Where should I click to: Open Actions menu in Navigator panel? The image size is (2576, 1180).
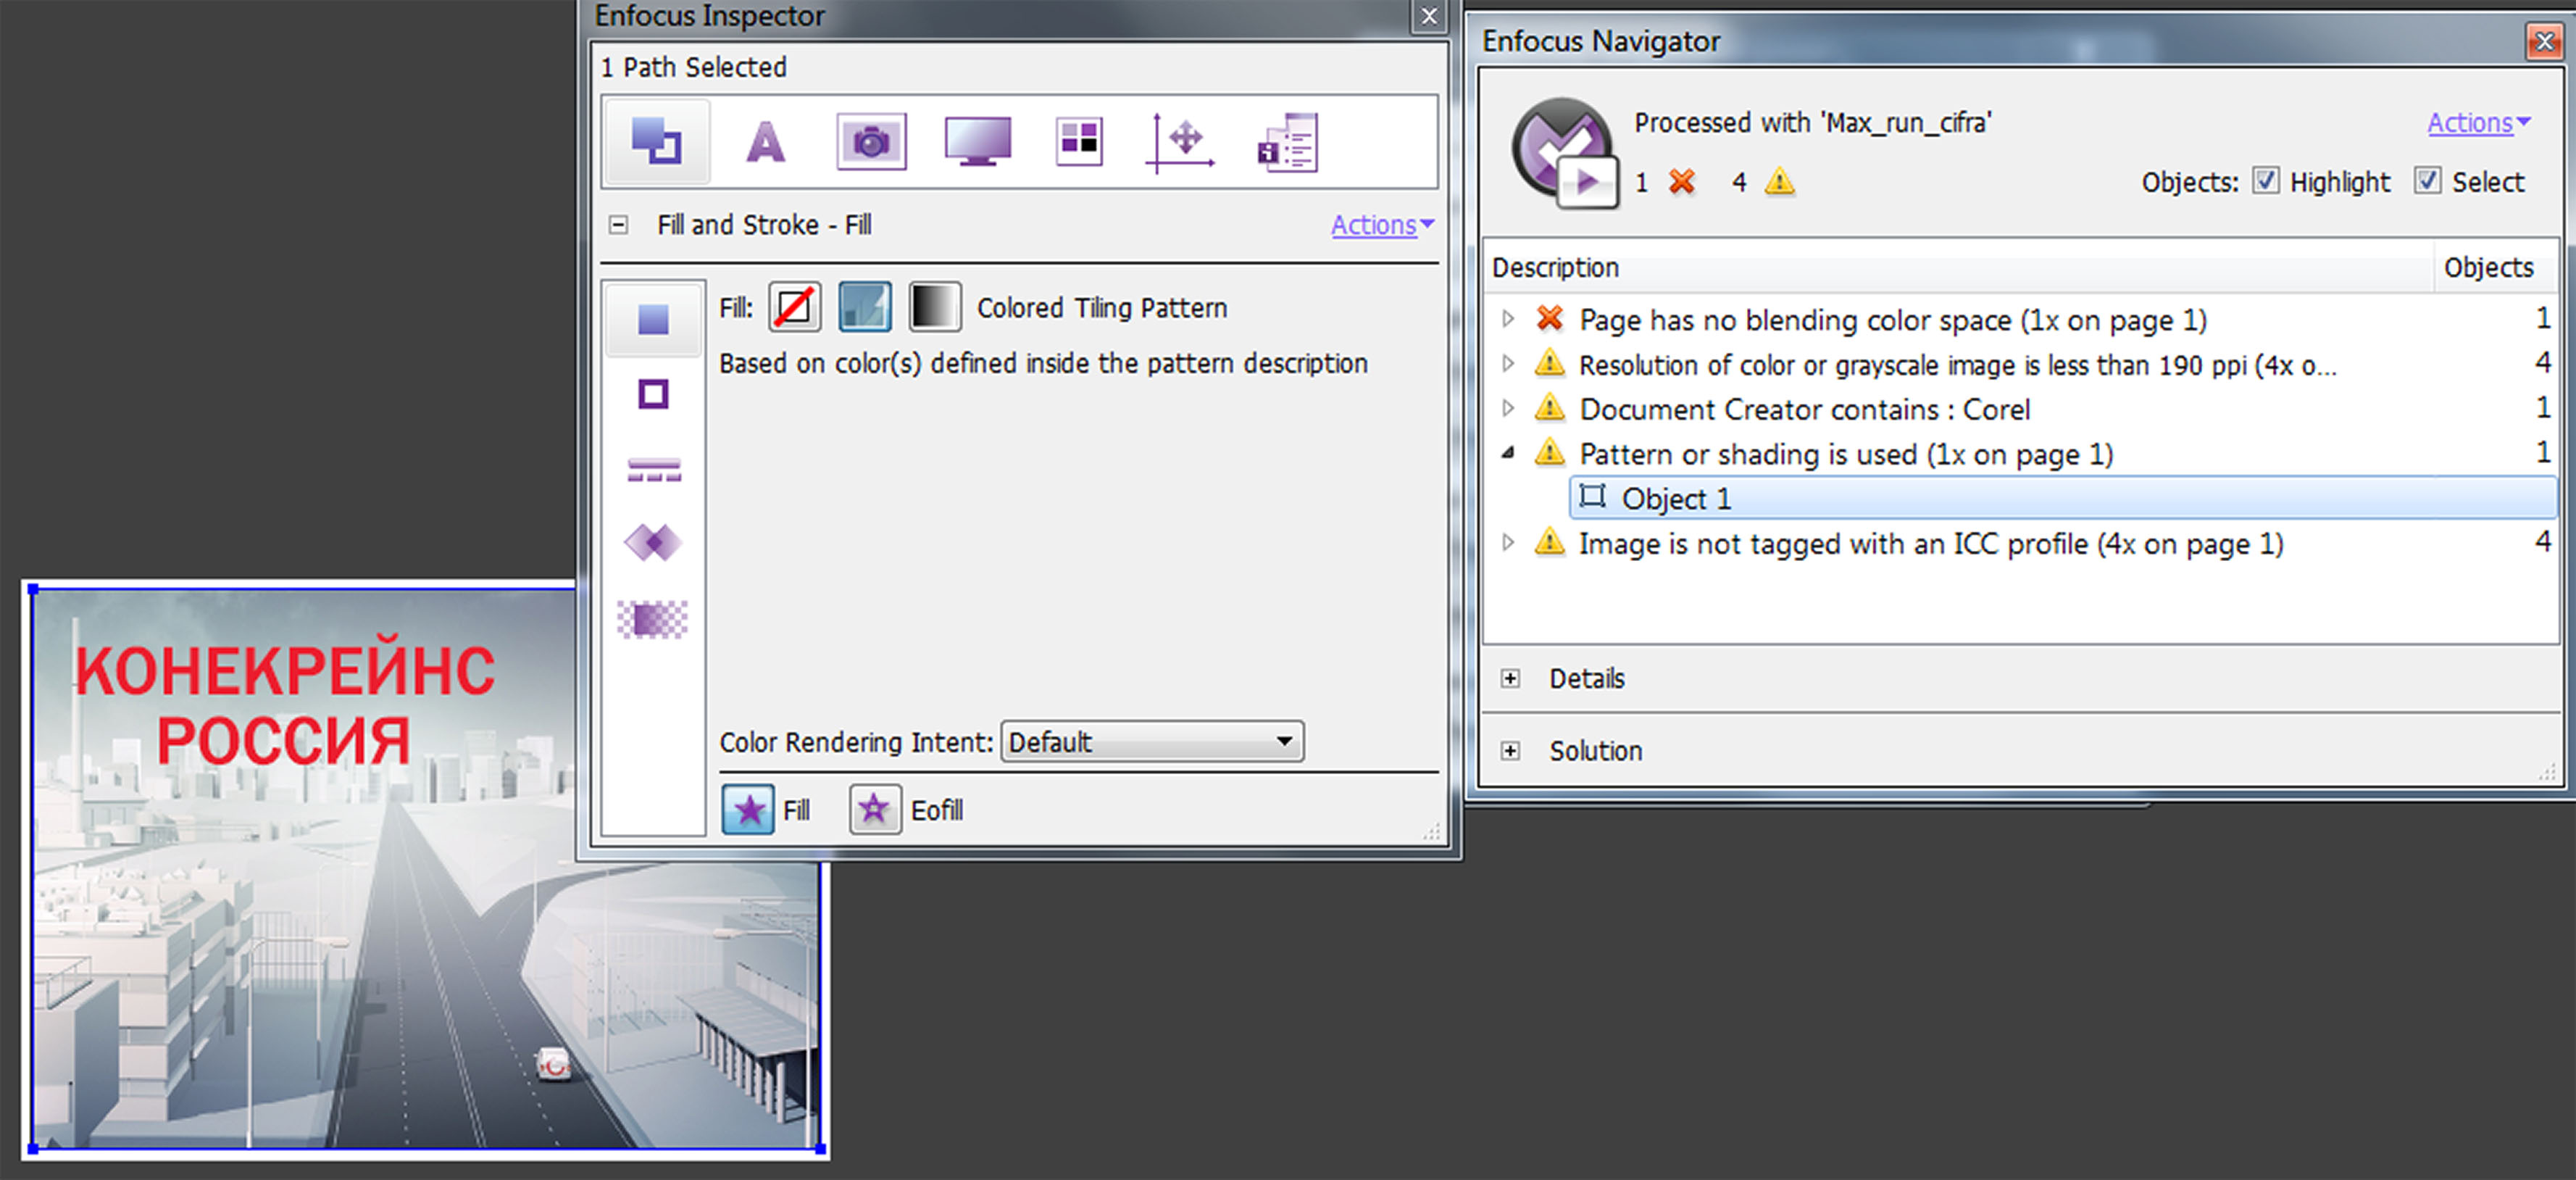point(2479,123)
